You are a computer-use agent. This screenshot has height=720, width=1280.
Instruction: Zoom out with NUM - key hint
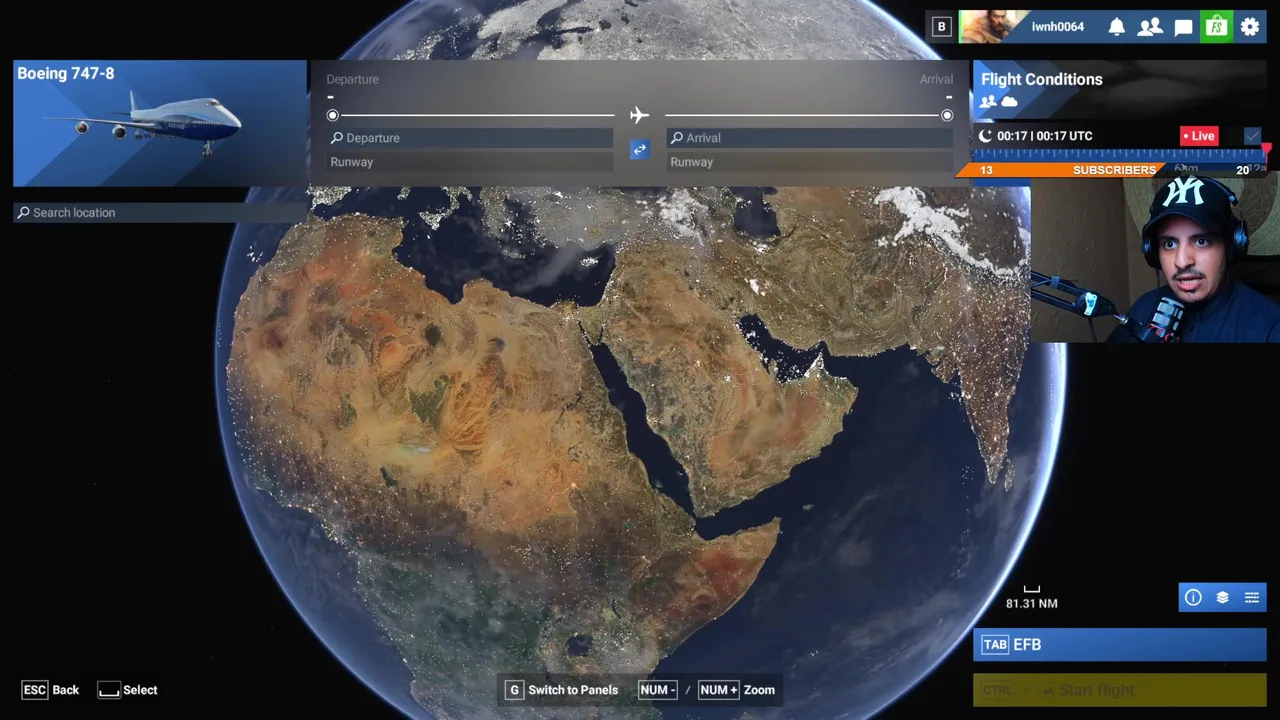(x=657, y=690)
